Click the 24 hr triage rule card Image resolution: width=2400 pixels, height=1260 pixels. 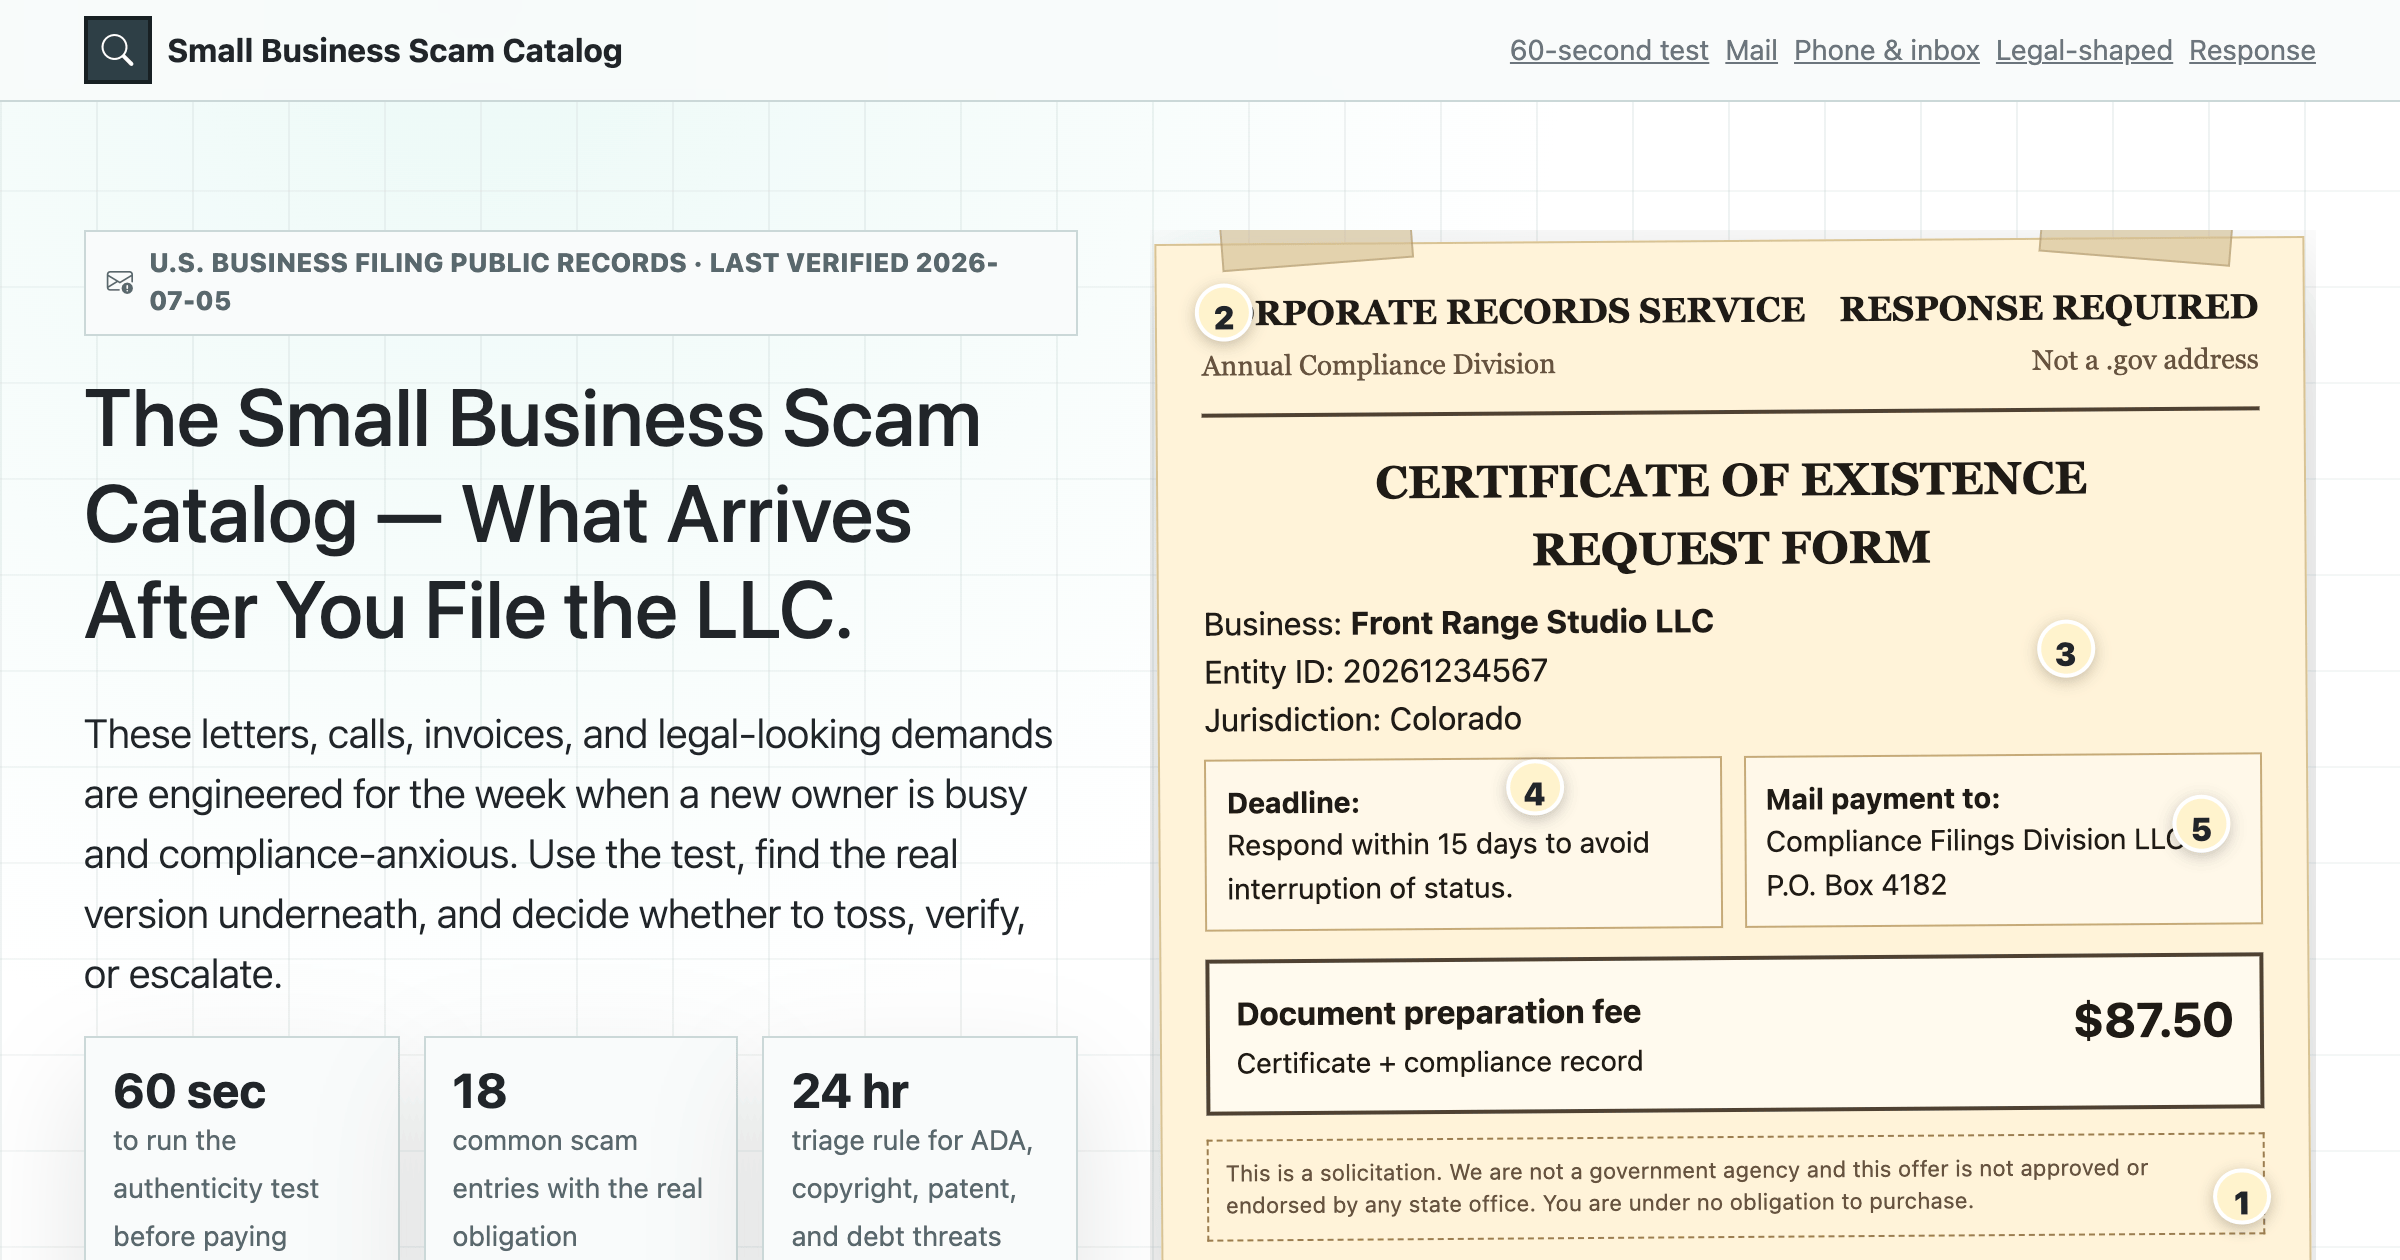(920, 1148)
